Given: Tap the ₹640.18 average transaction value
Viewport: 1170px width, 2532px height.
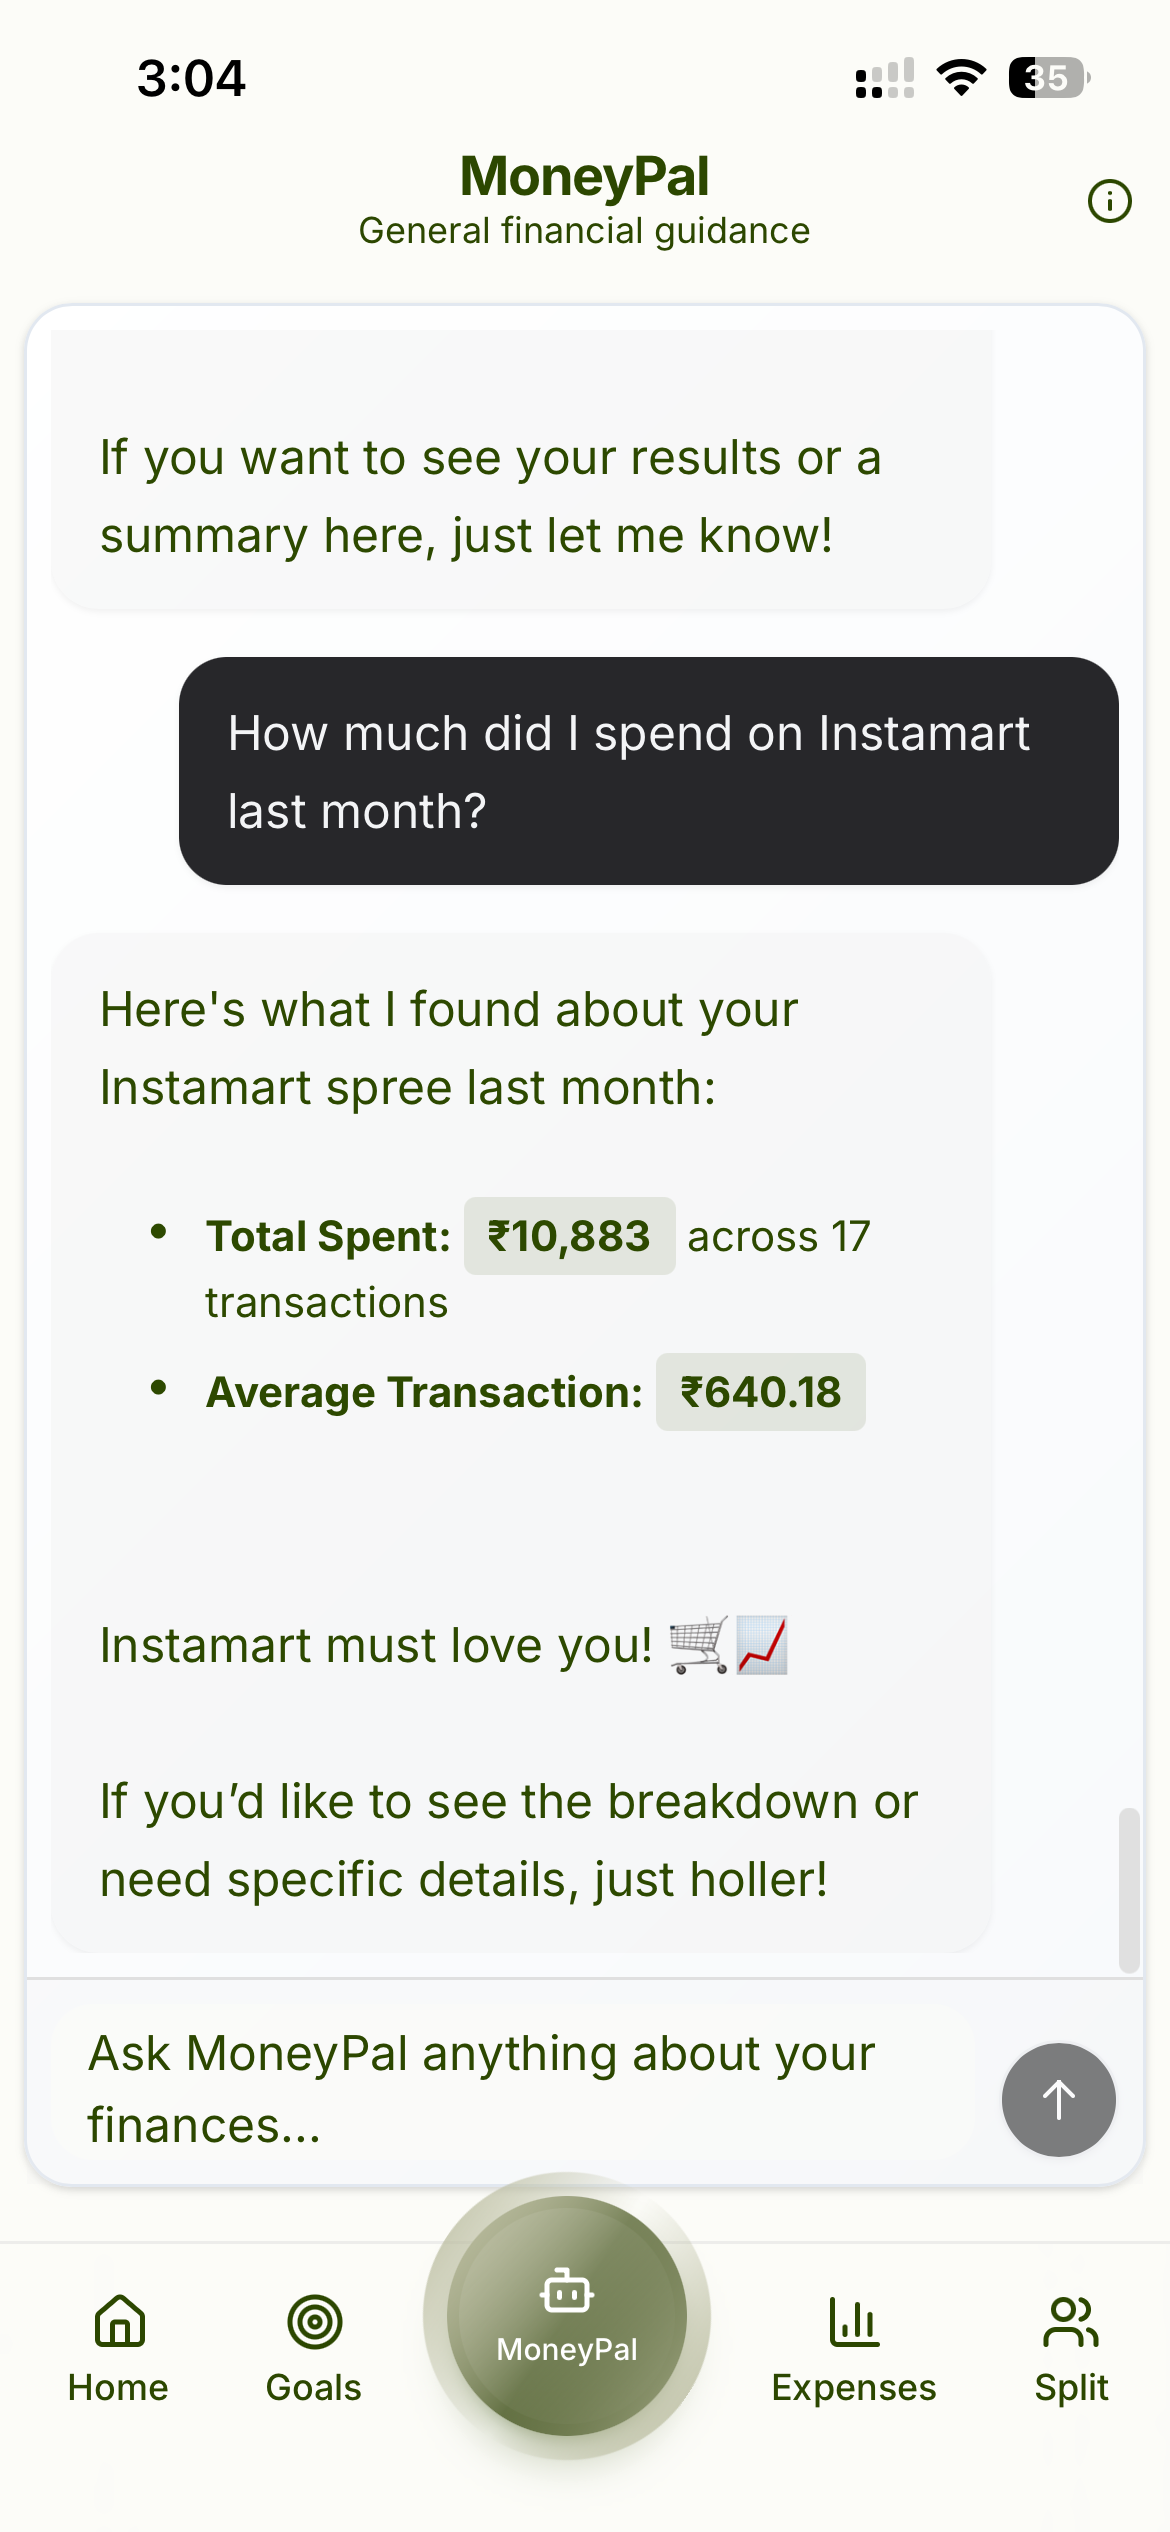Looking at the screenshot, I should point(760,1391).
